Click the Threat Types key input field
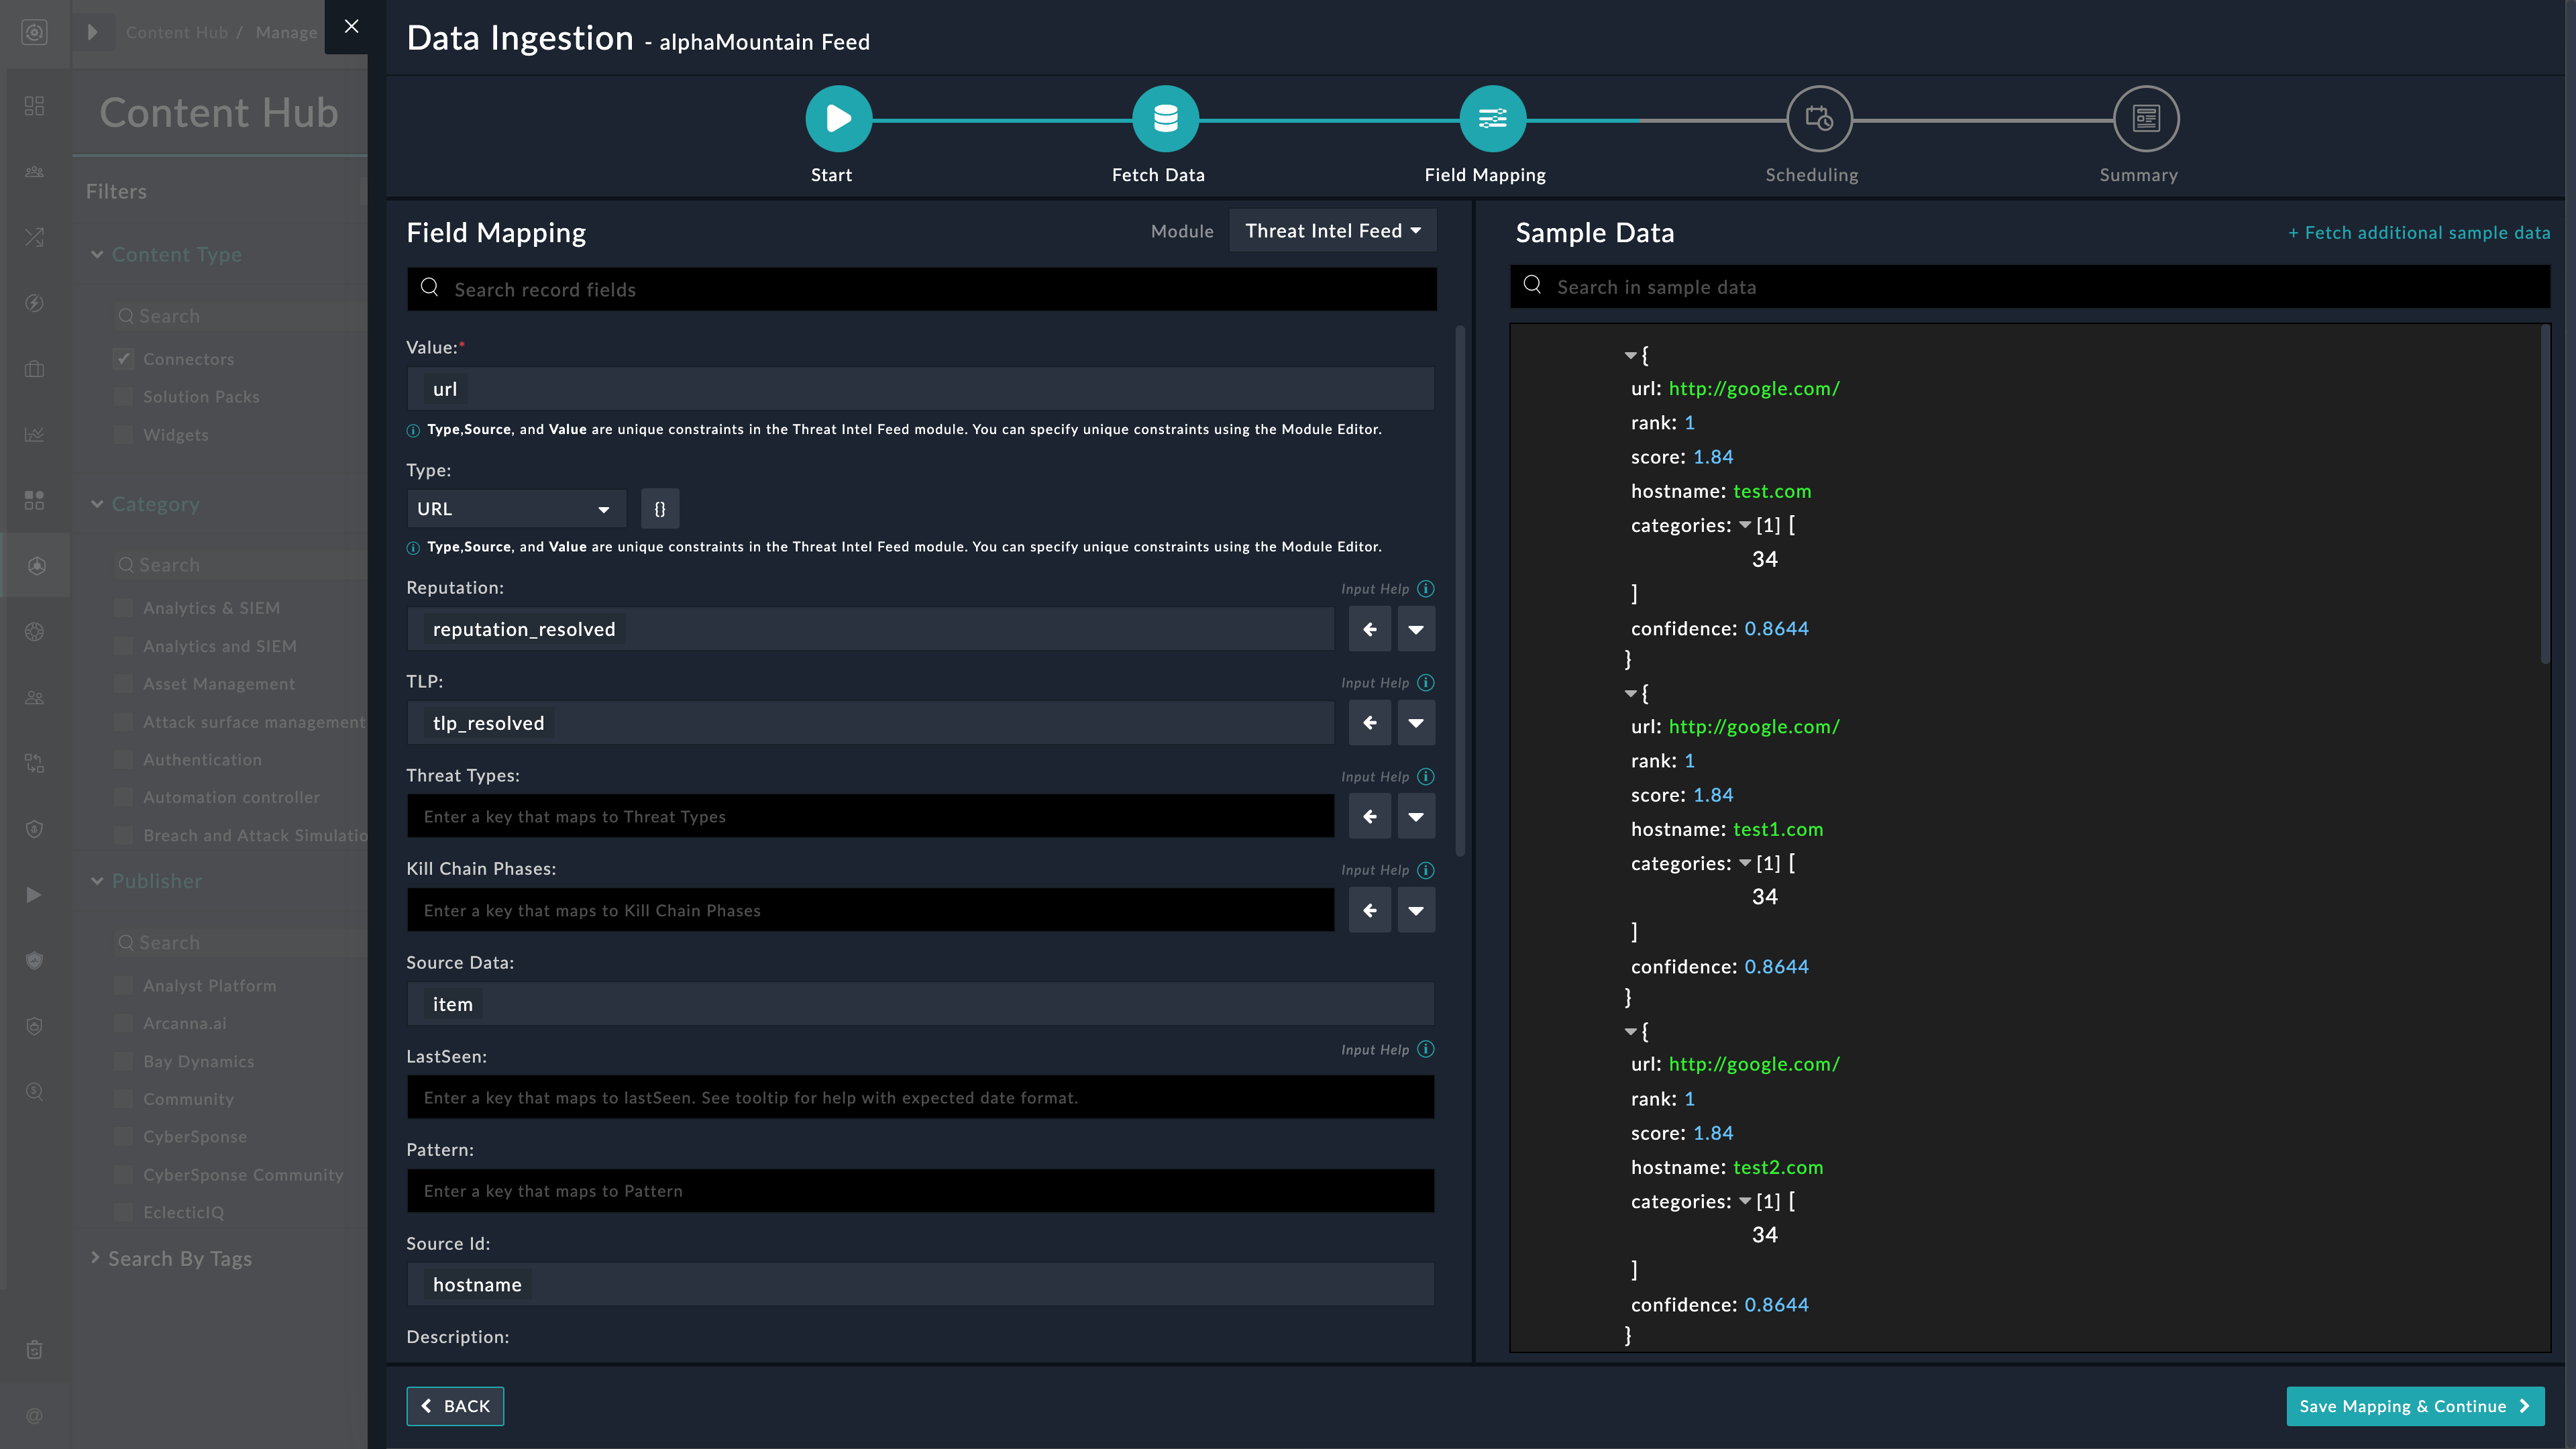2576x1449 pixels. 870,816
